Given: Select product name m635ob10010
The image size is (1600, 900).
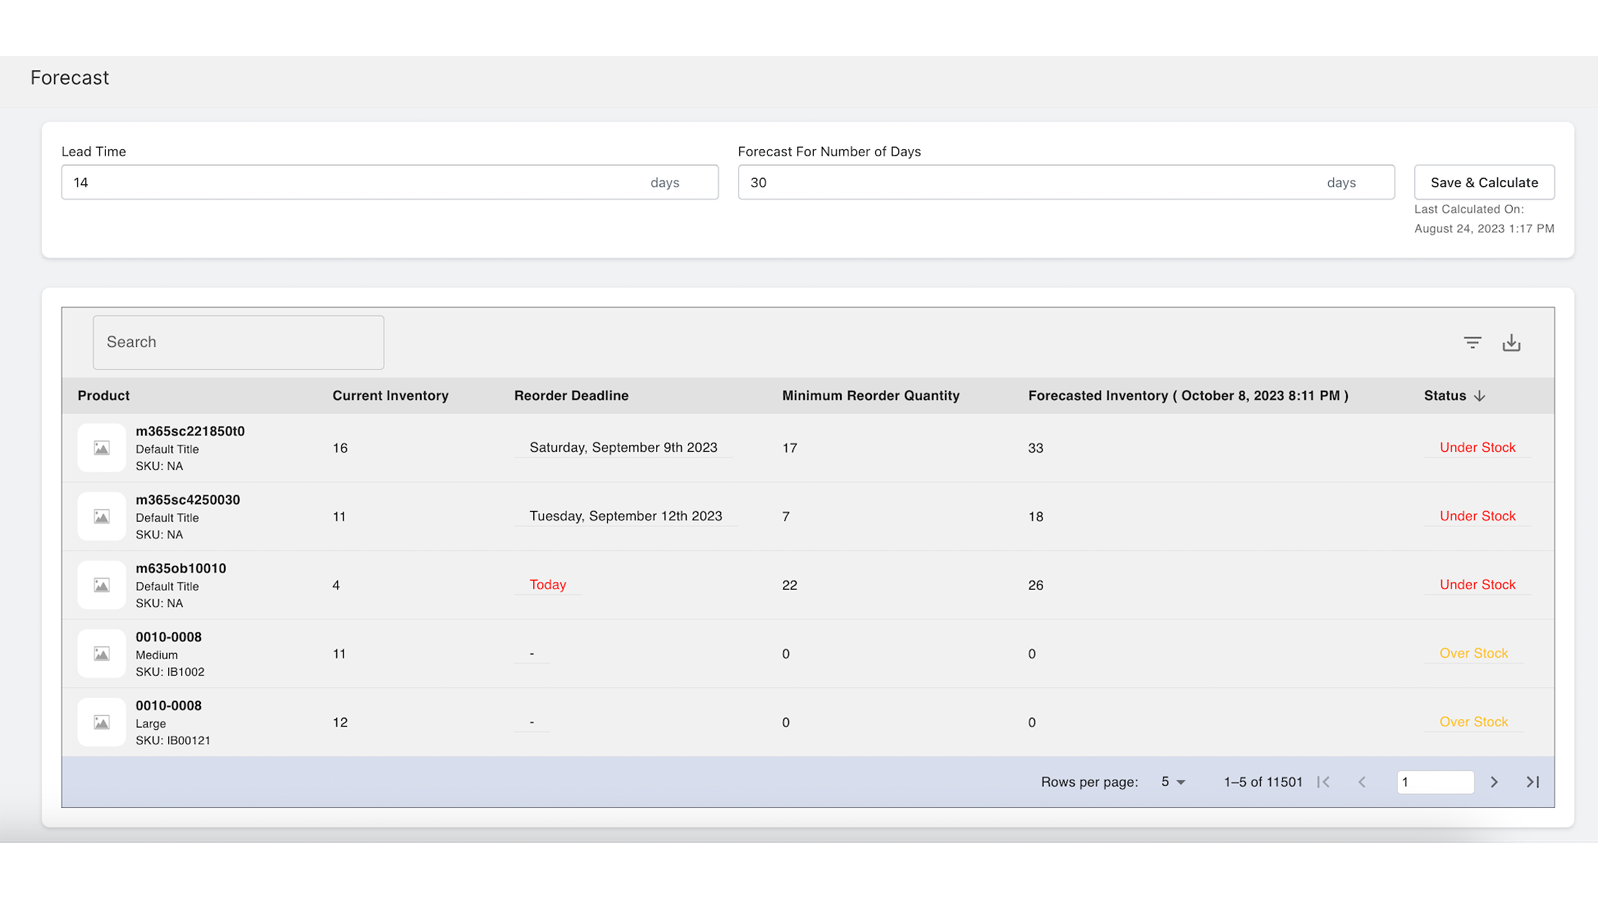Looking at the screenshot, I should [181, 568].
